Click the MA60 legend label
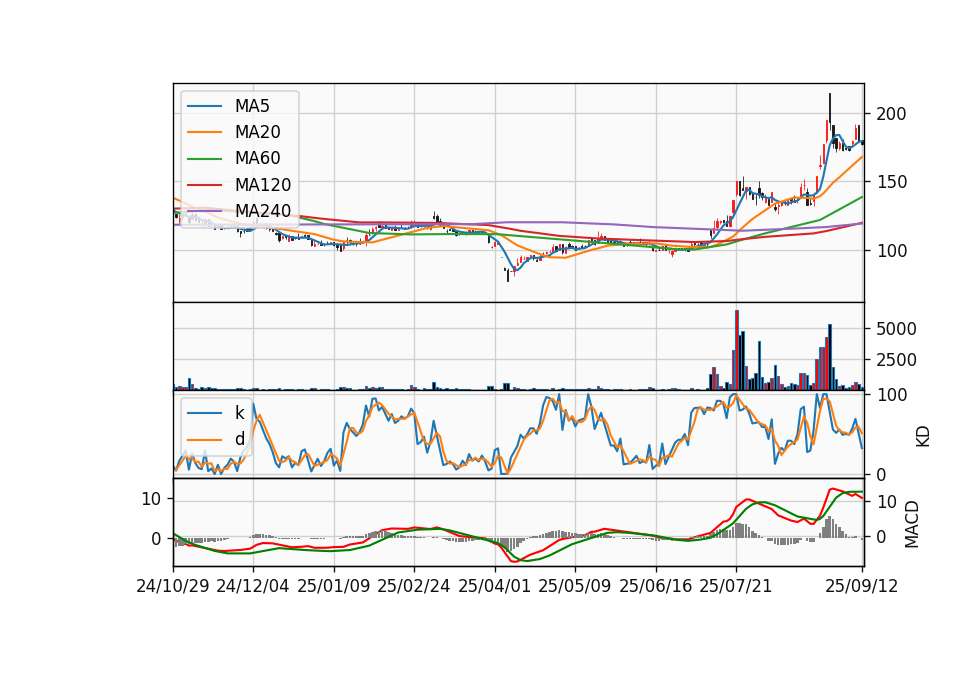 (257, 159)
